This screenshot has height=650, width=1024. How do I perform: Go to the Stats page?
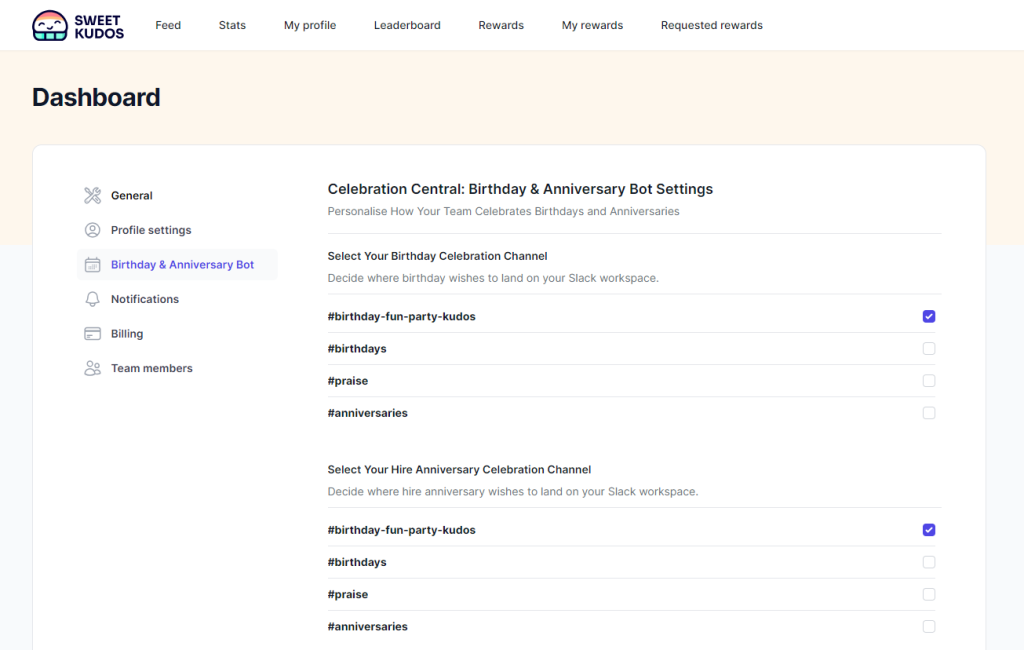[x=232, y=25]
